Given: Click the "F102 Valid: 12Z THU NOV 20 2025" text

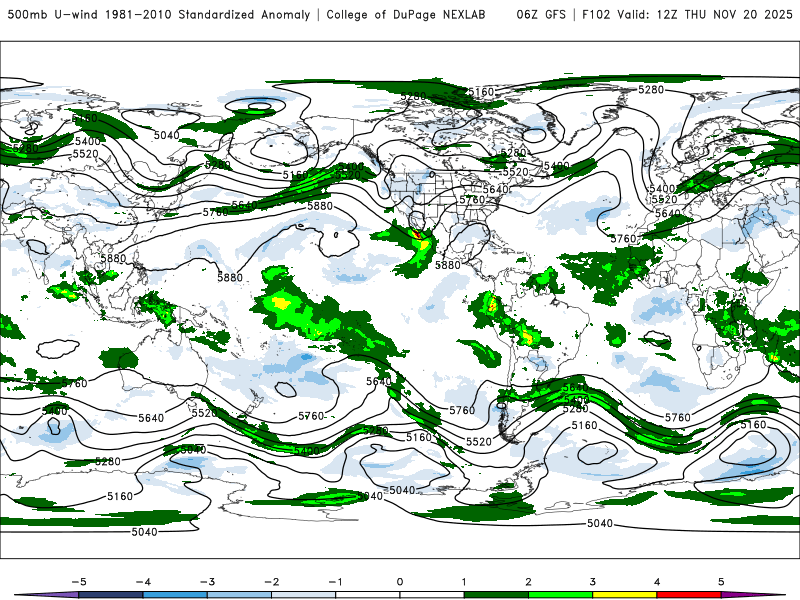Looking at the screenshot, I should click(x=687, y=14).
